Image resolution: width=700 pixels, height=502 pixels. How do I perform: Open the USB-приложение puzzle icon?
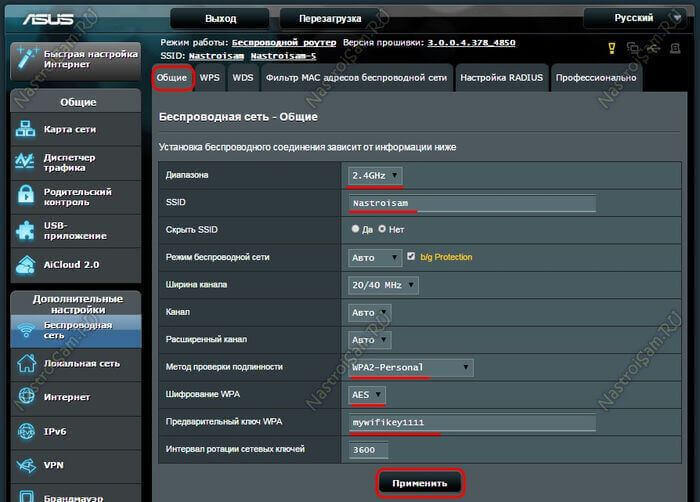click(x=25, y=230)
